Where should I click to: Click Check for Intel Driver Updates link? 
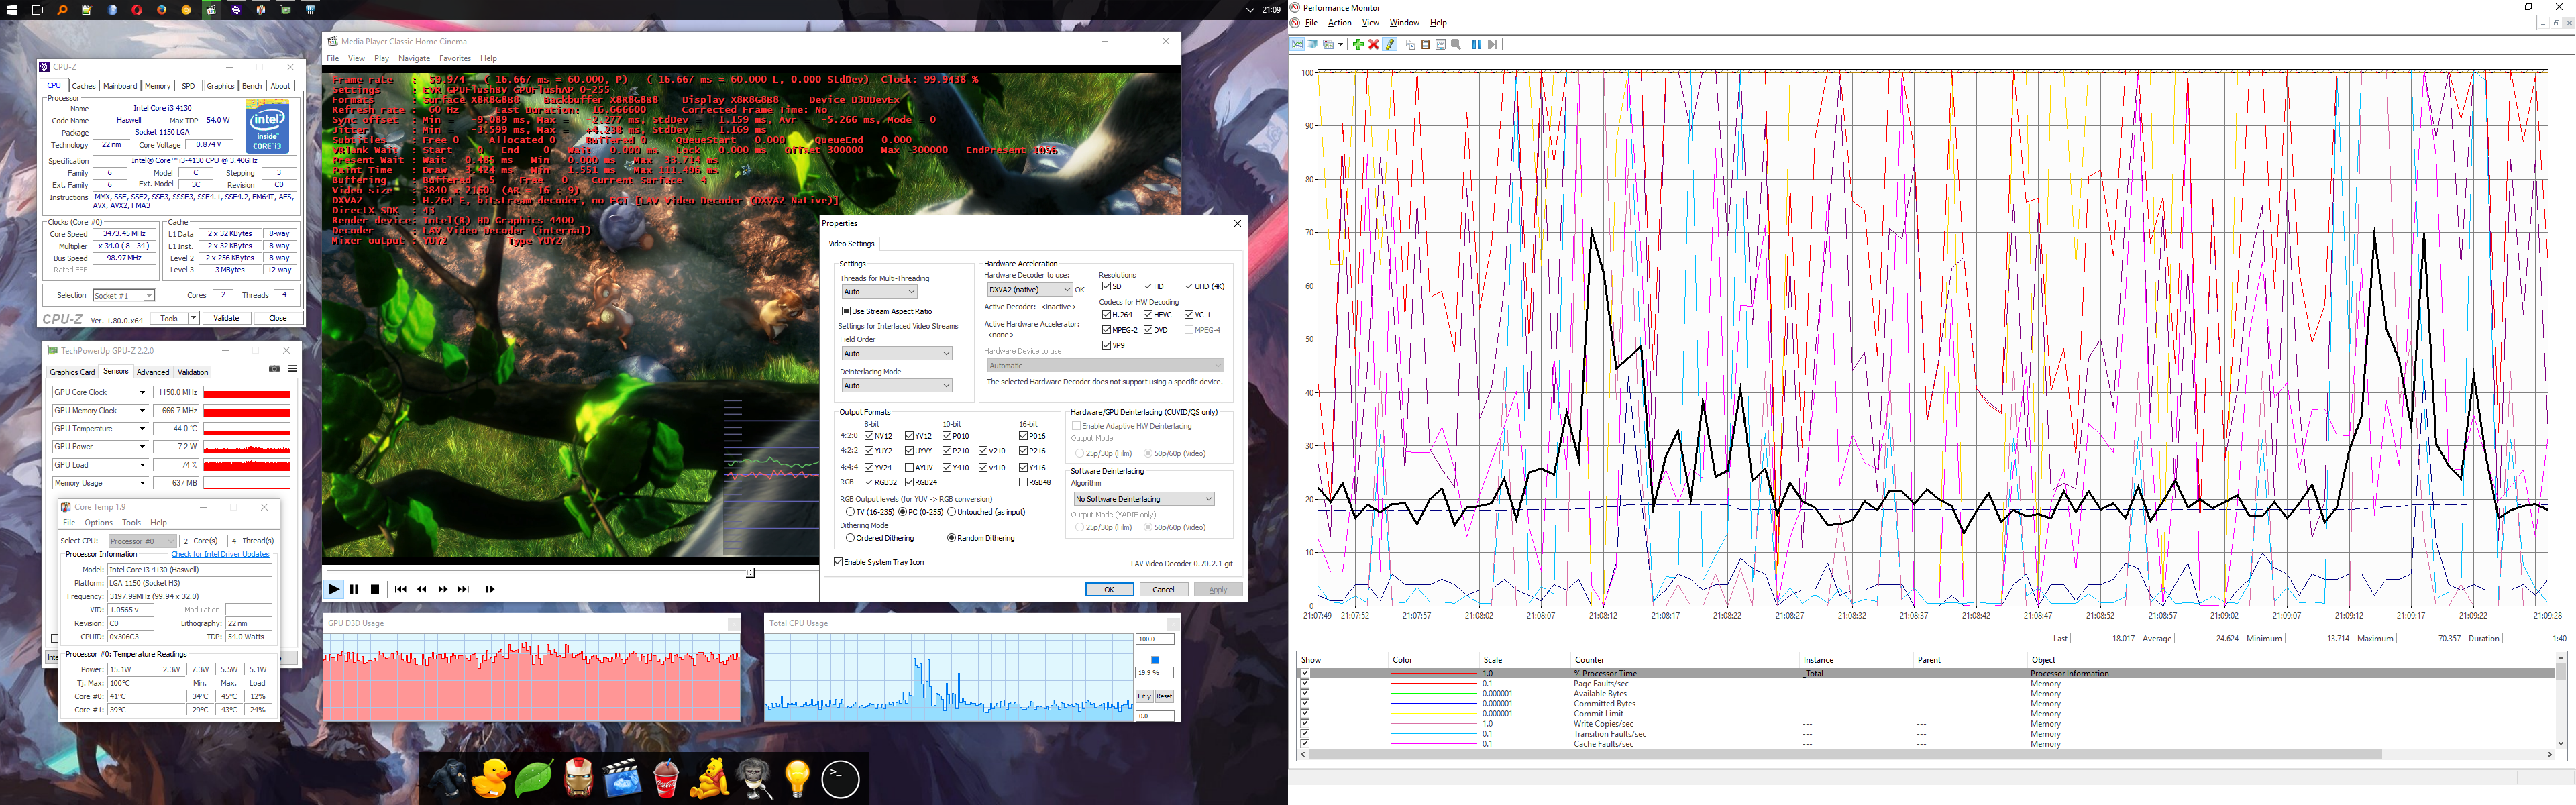(220, 554)
